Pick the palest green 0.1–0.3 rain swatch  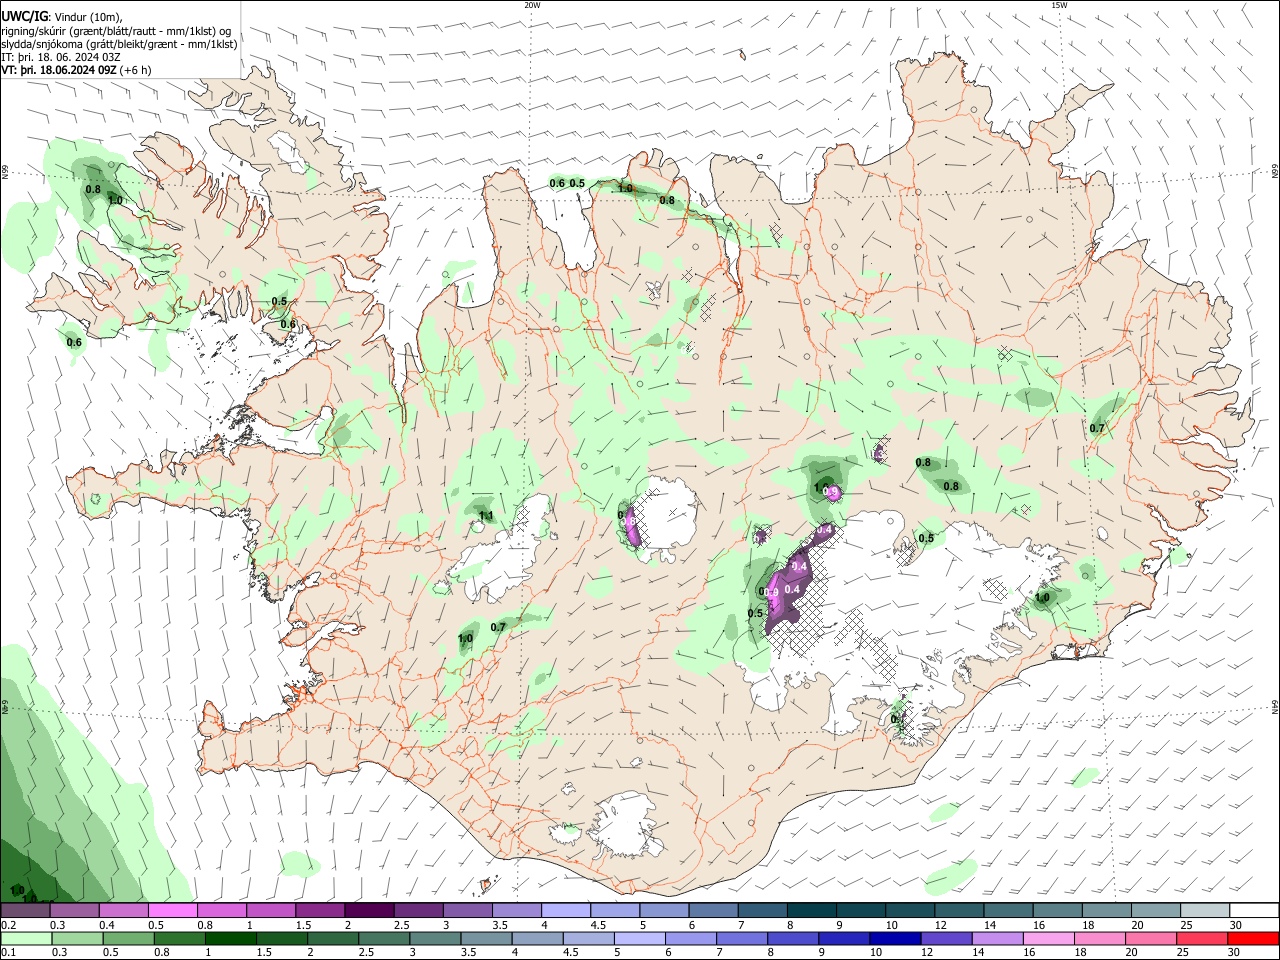coord(25,938)
